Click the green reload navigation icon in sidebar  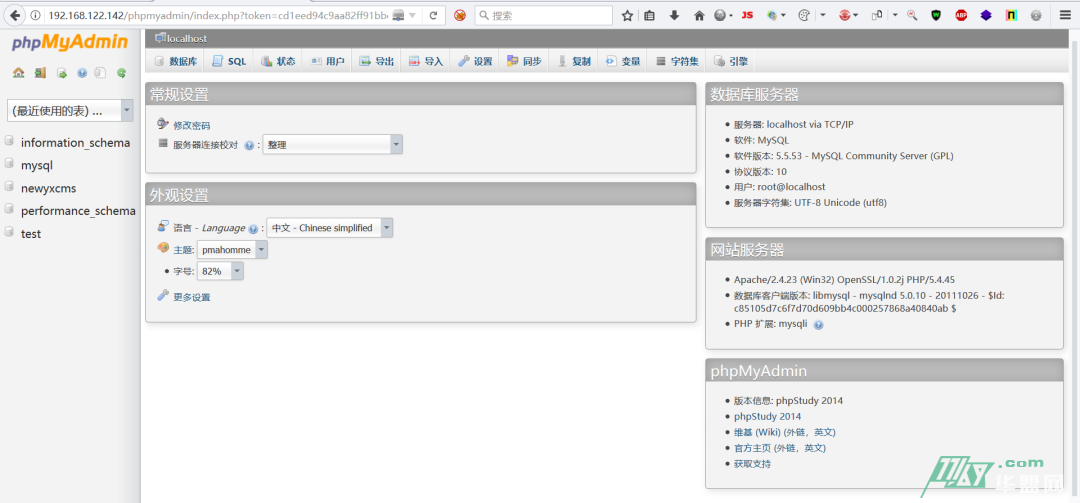pyautogui.click(x=121, y=73)
